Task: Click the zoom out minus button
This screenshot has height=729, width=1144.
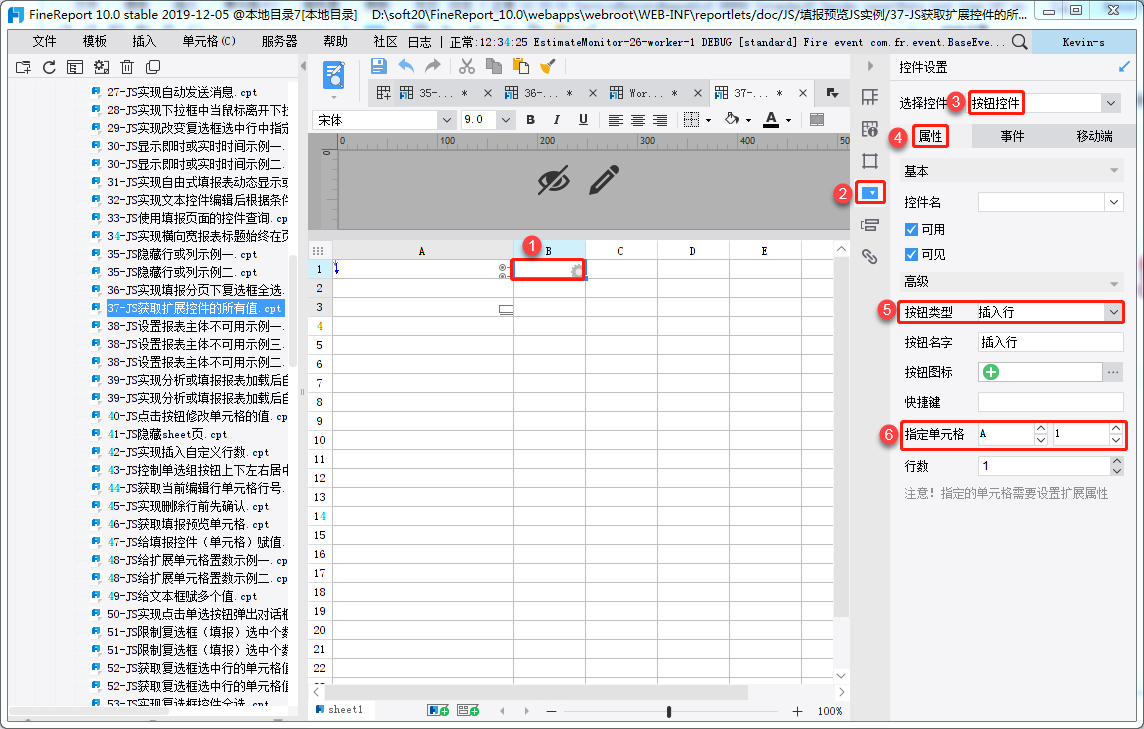Action: (552, 711)
